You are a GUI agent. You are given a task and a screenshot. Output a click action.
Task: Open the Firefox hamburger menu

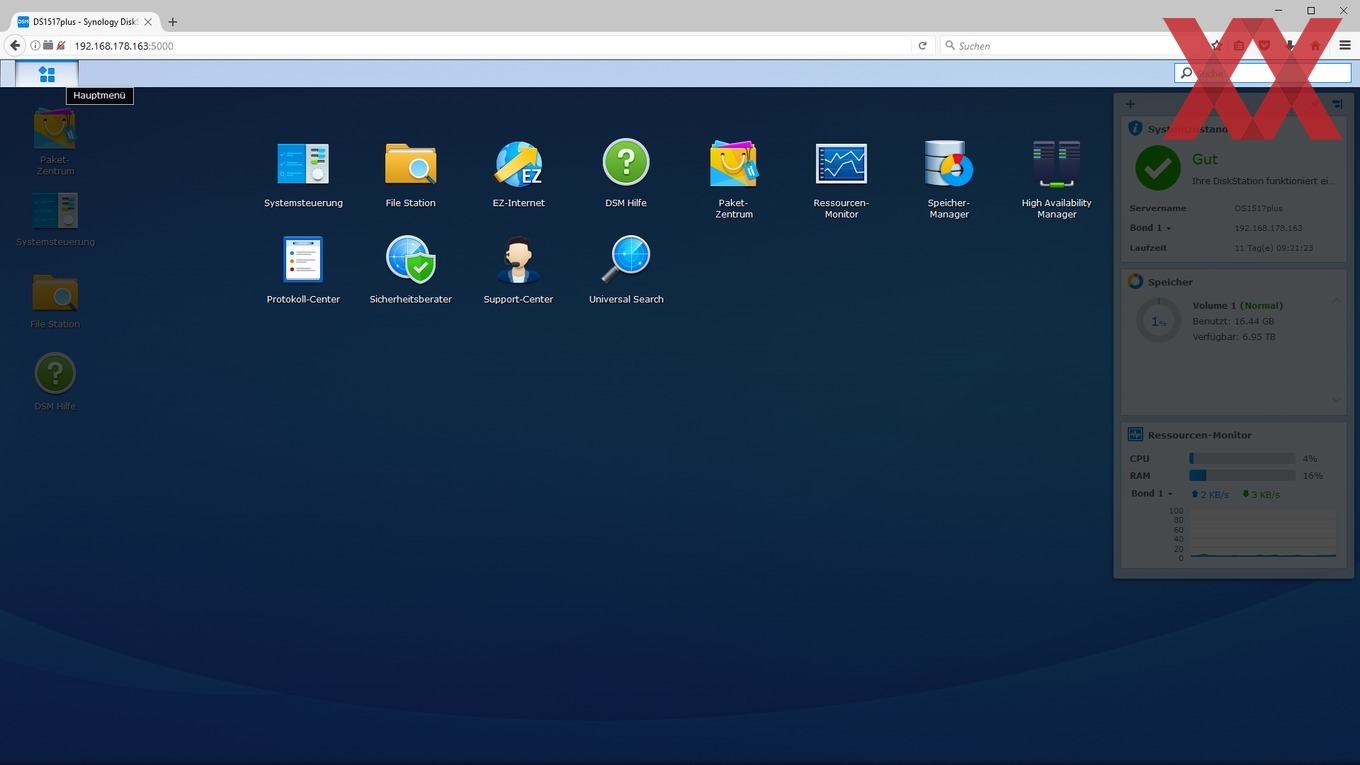pos(1345,45)
